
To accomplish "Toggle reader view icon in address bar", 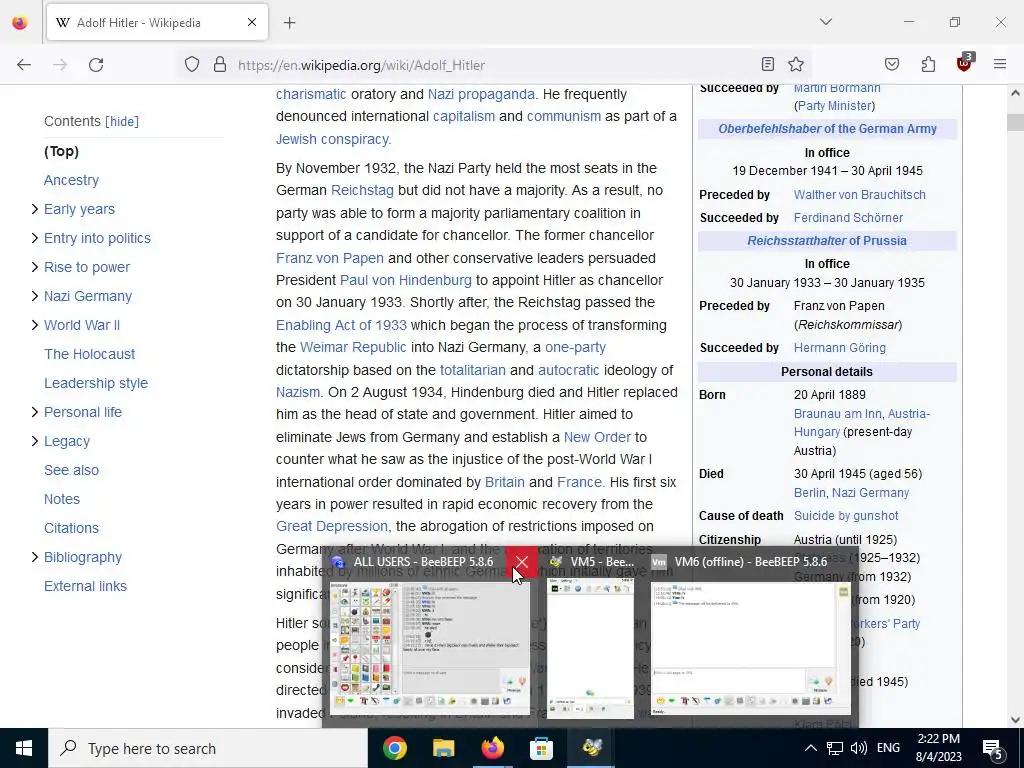I will click(x=768, y=64).
